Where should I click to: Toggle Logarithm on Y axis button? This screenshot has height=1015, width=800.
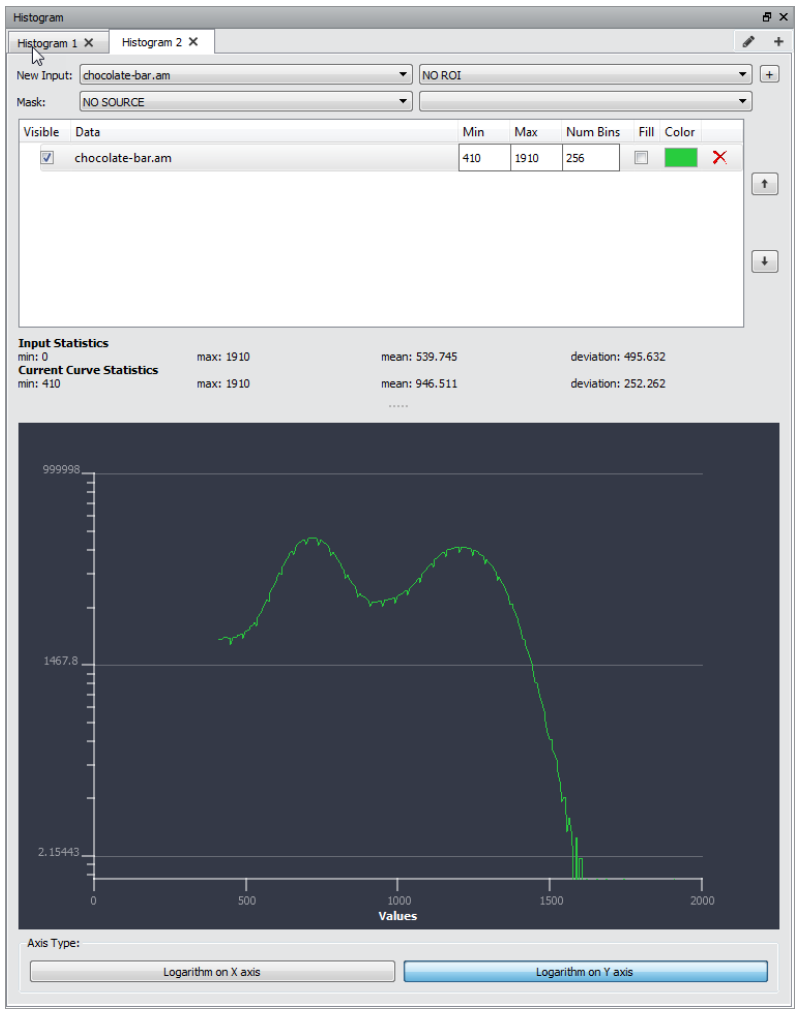[585, 972]
